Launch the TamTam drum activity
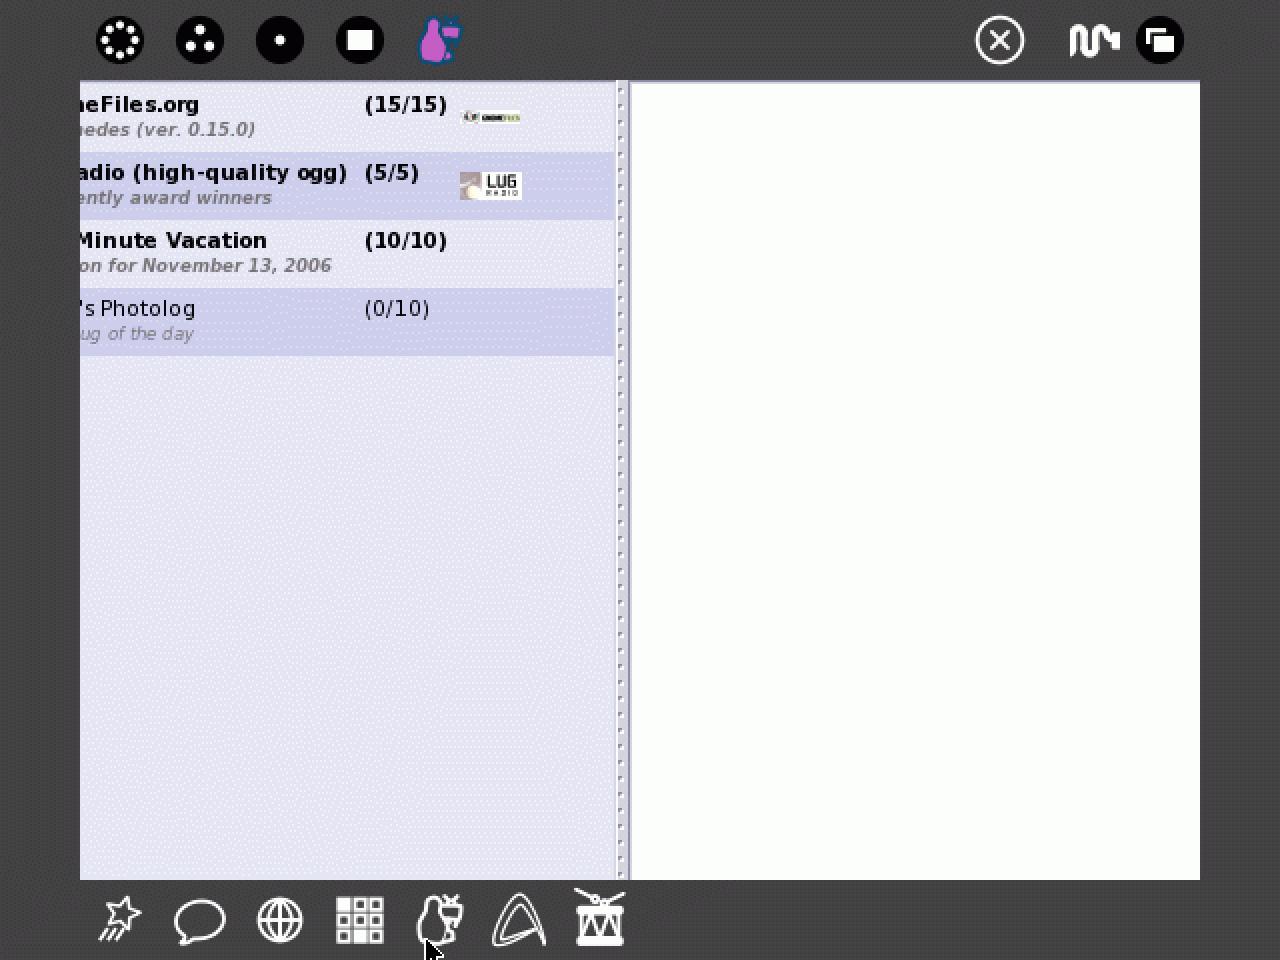The image size is (1280, 960). pyautogui.click(x=600, y=918)
